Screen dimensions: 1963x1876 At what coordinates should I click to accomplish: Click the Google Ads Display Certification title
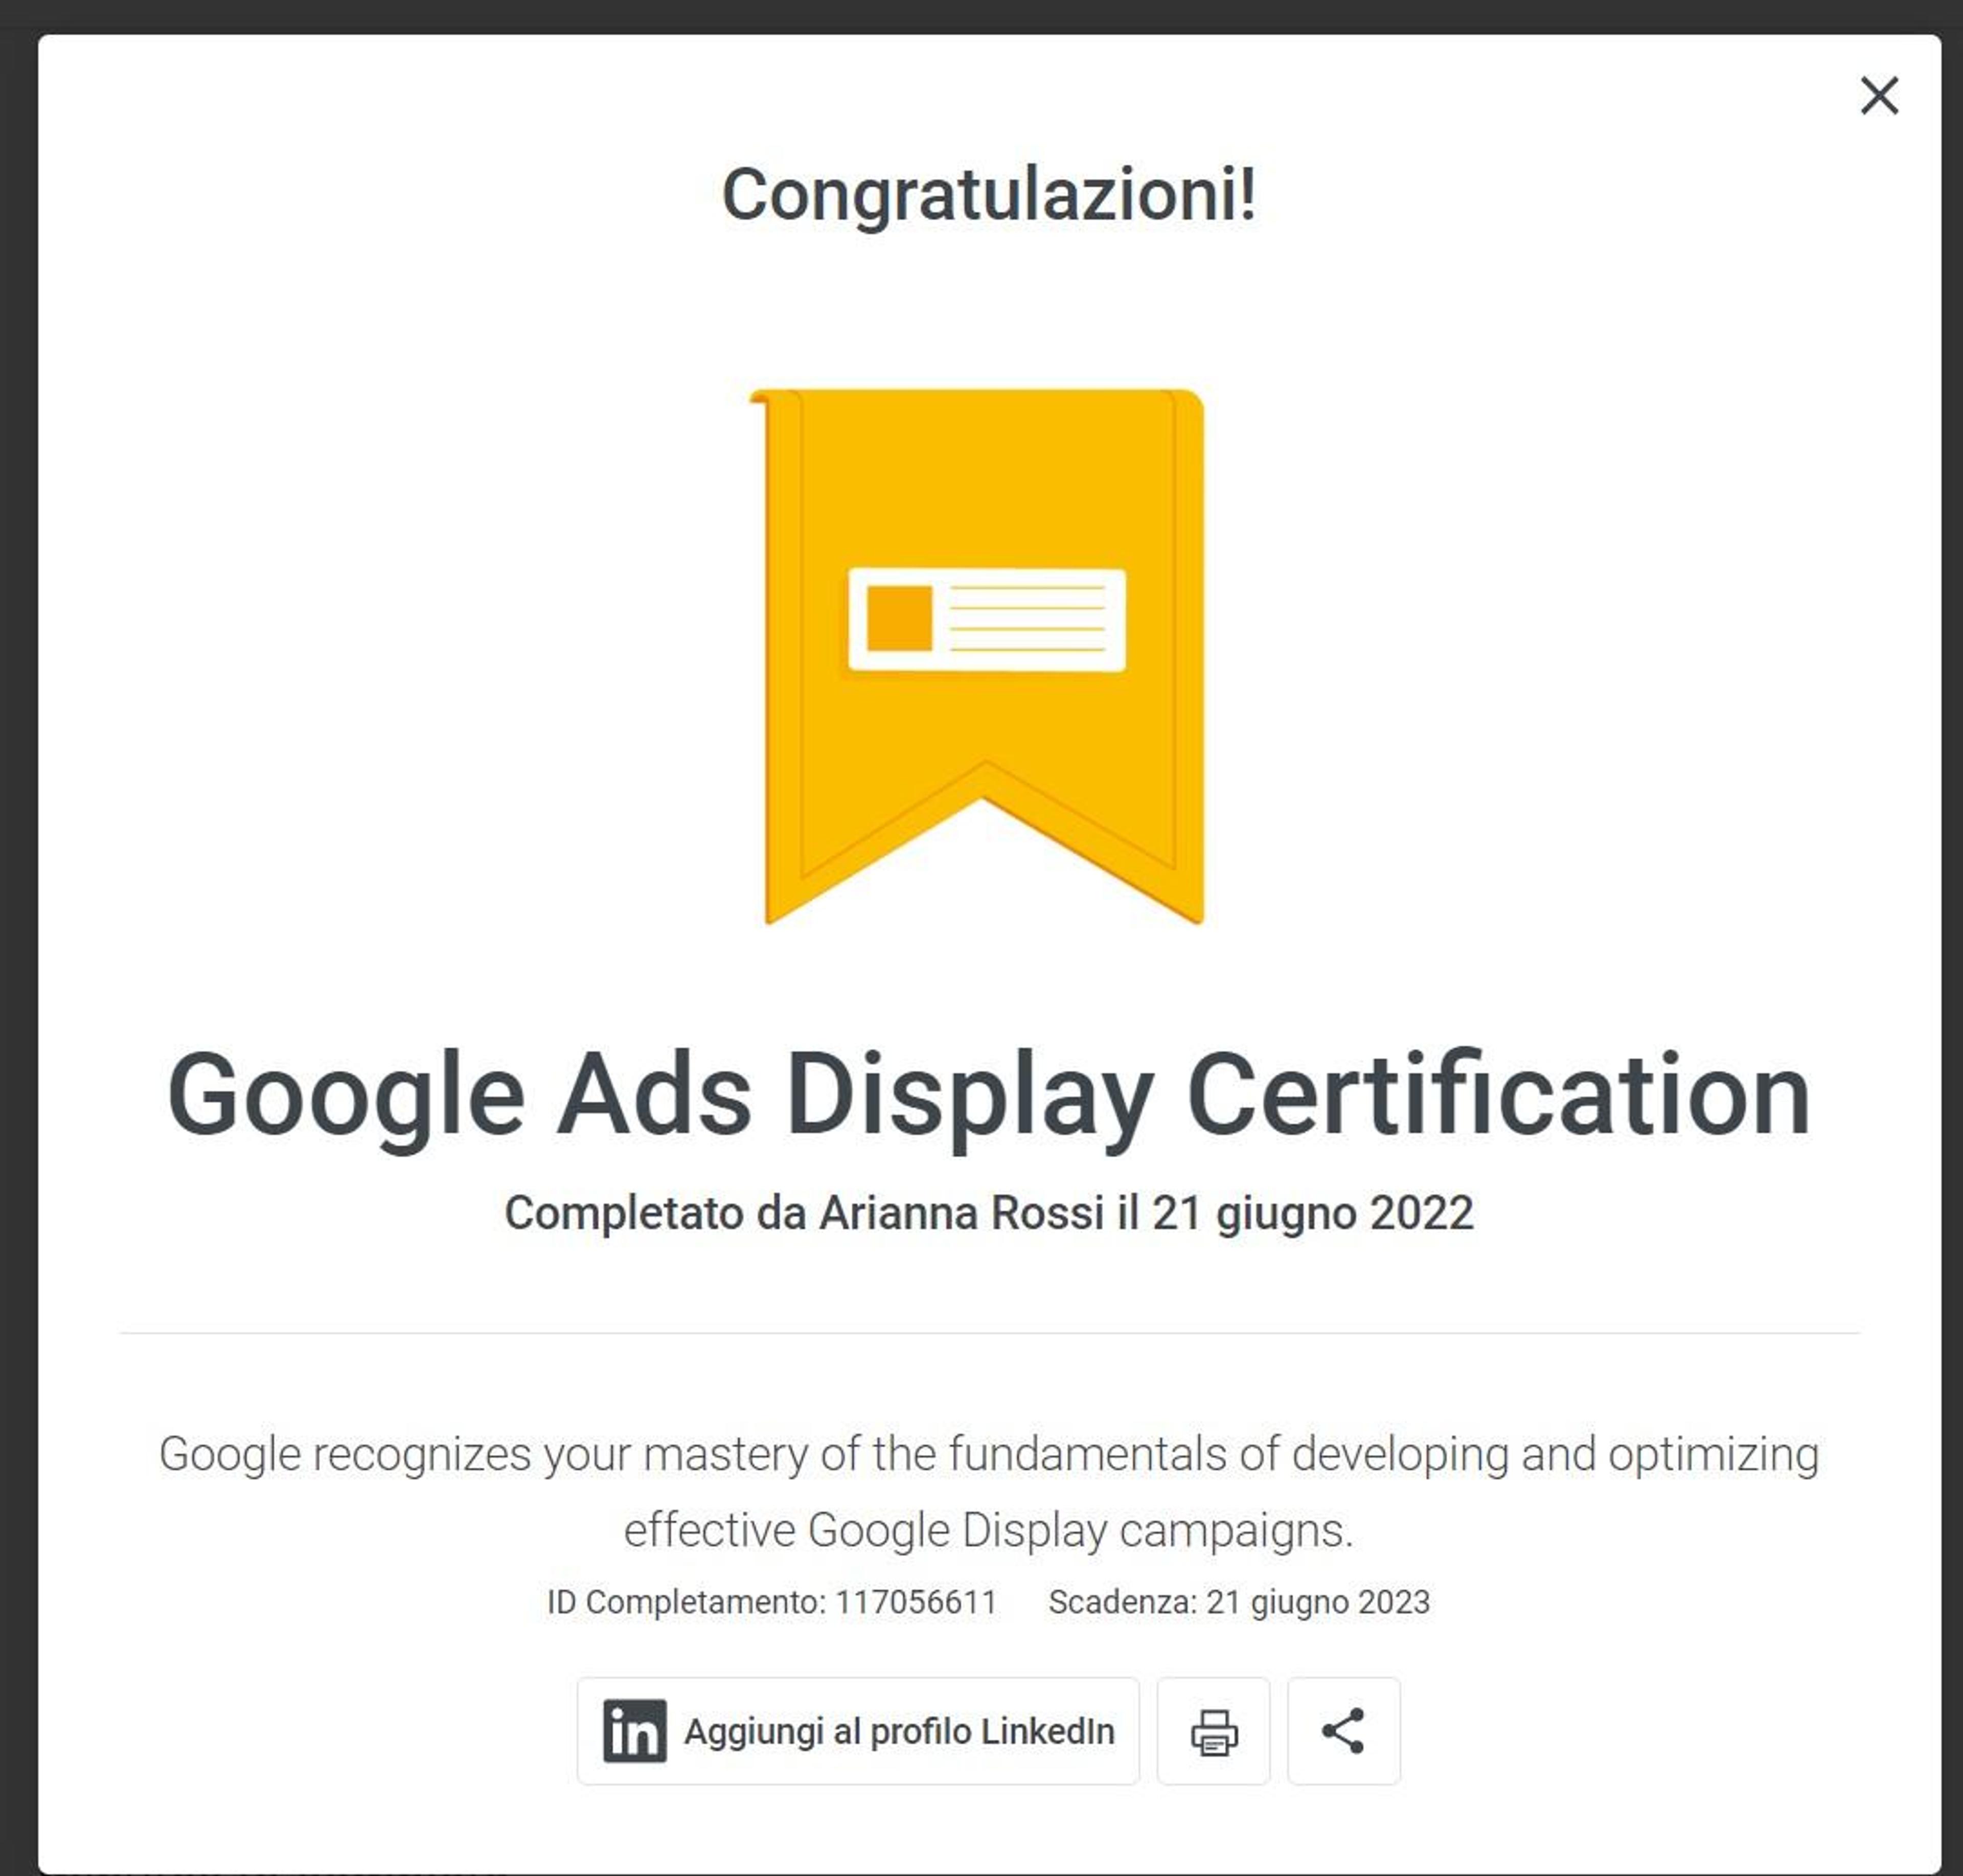coord(989,1096)
